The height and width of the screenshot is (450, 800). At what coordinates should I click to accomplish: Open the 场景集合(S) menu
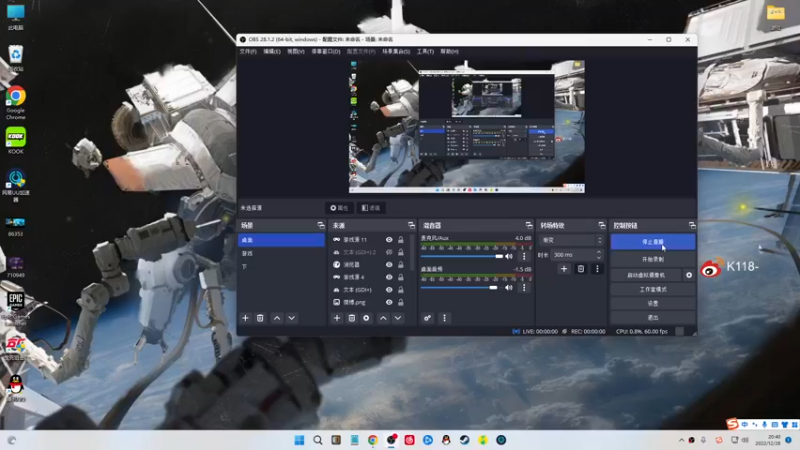(396, 52)
